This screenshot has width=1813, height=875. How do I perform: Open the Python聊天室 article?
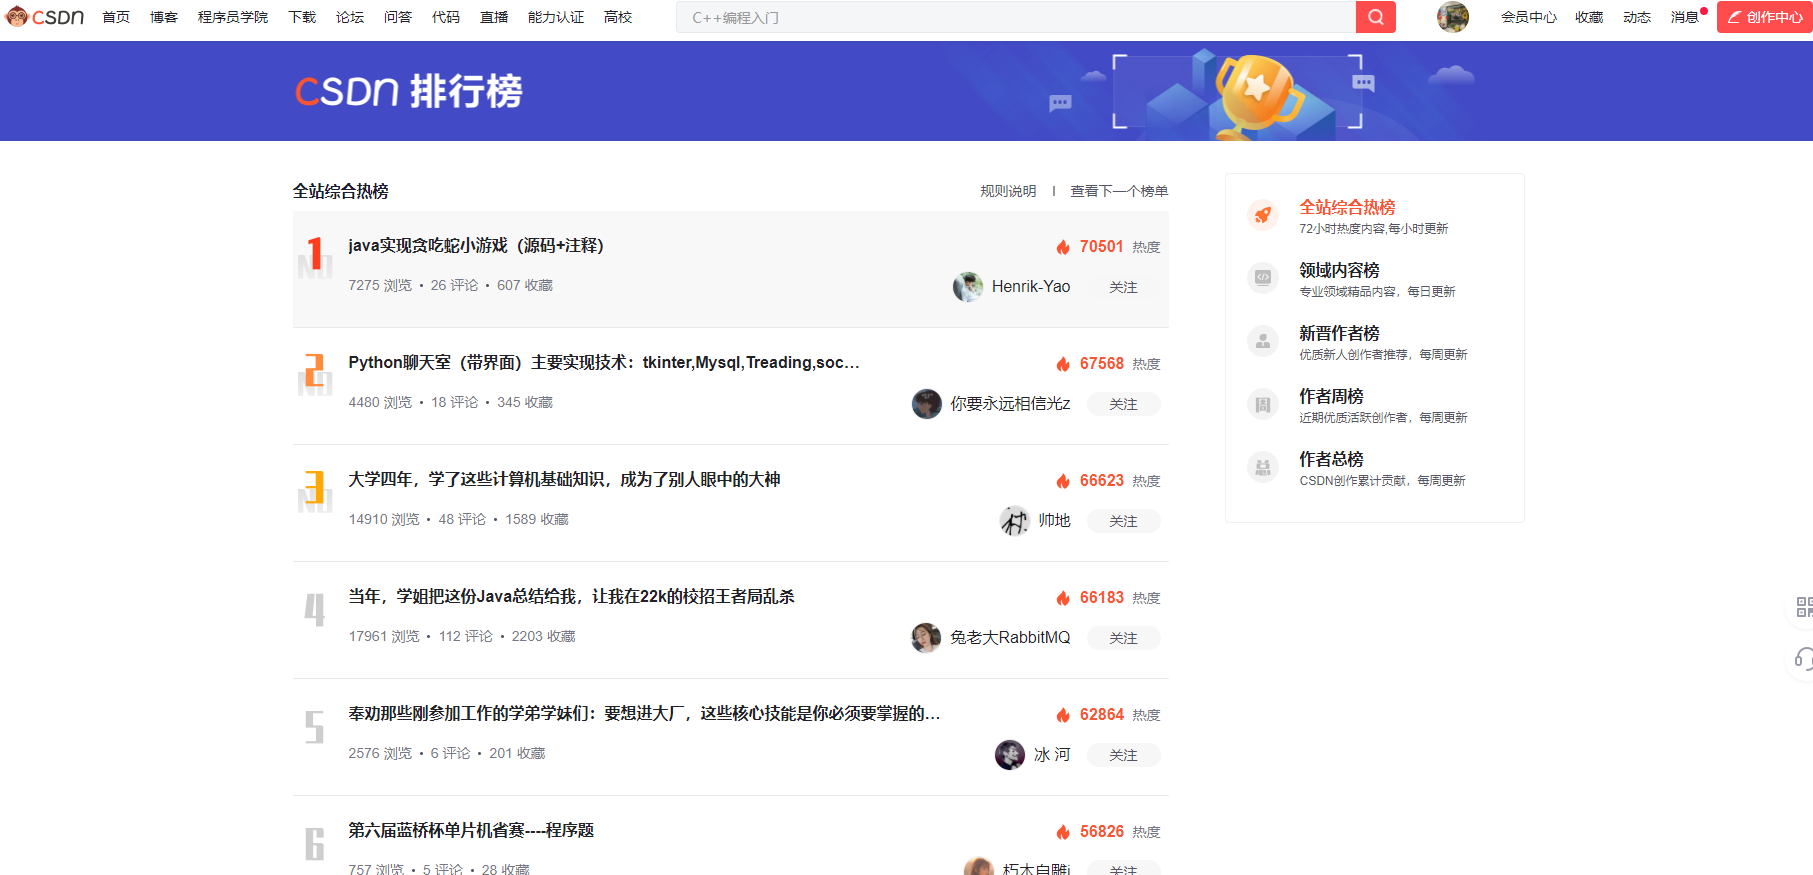tap(604, 363)
